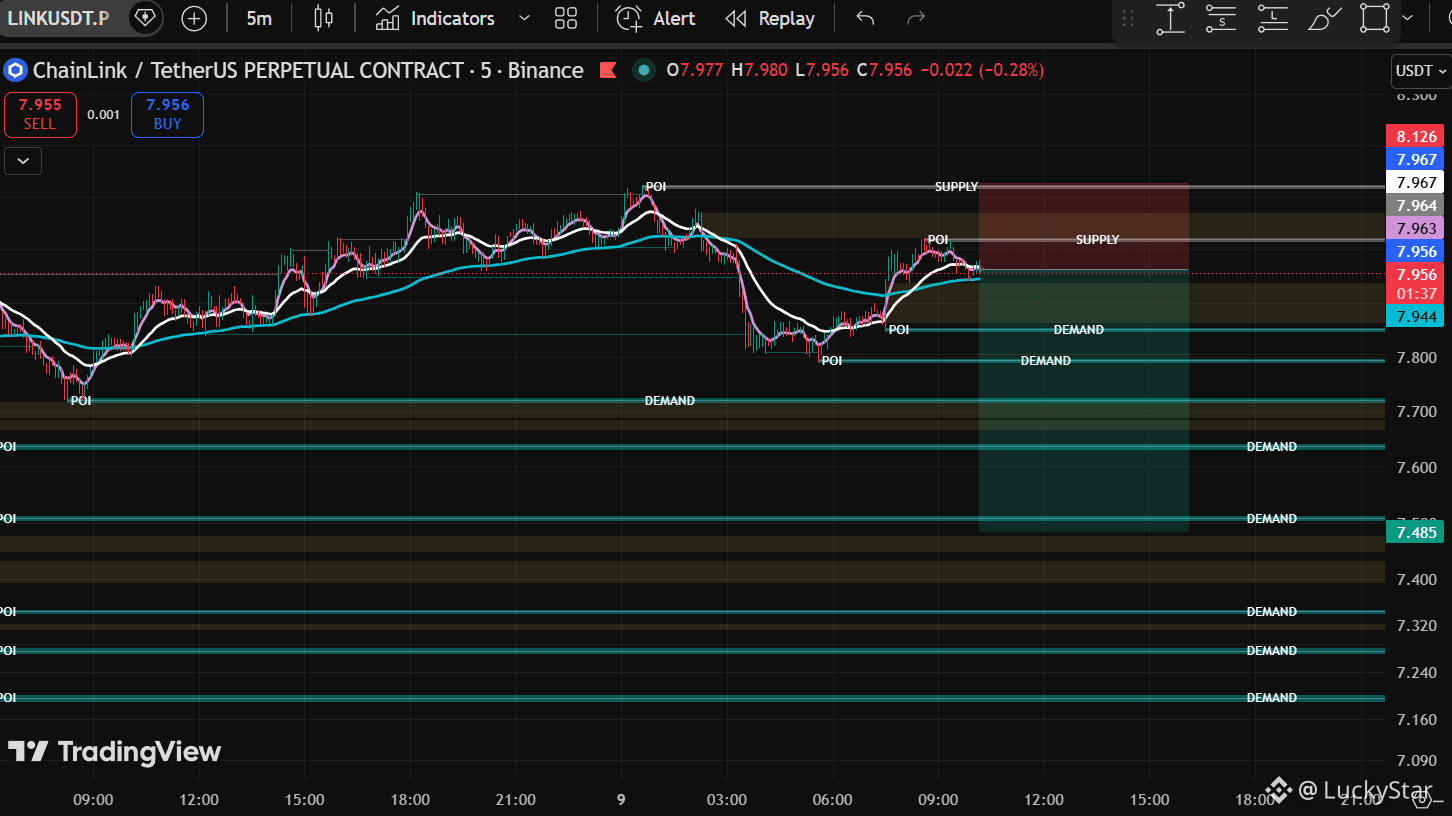Select the price range measuring tool
Image resolution: width=1452 pixels, height=816 pixels.
tap(1170, 18)
